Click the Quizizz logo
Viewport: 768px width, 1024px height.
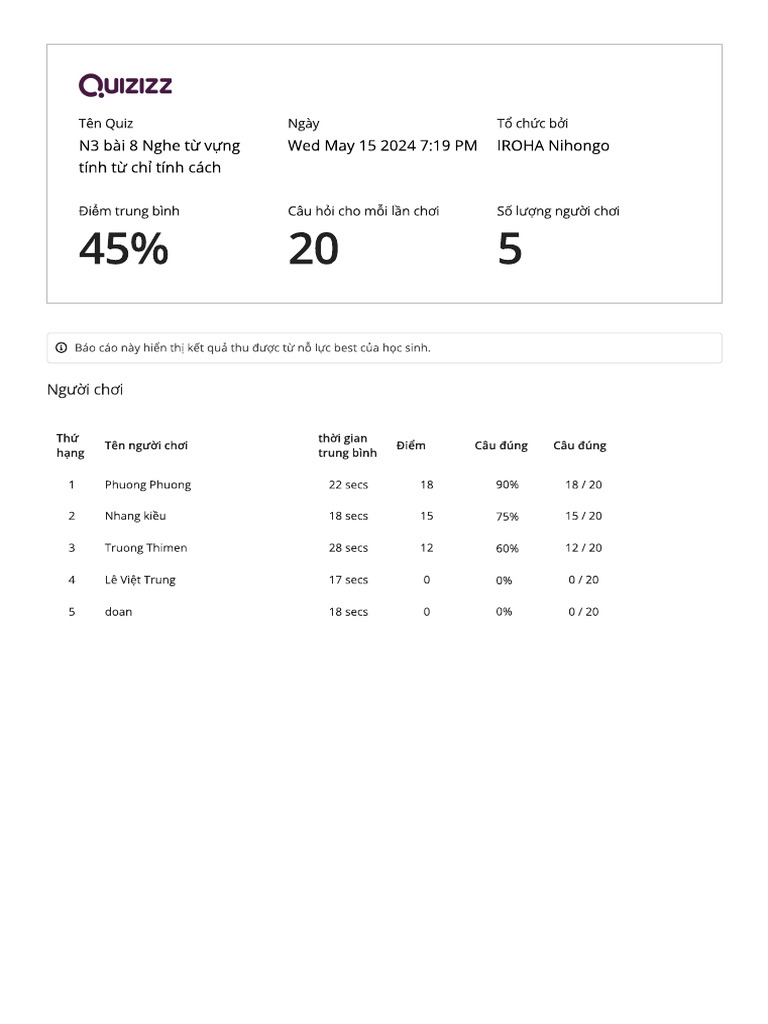click(125, 85)
